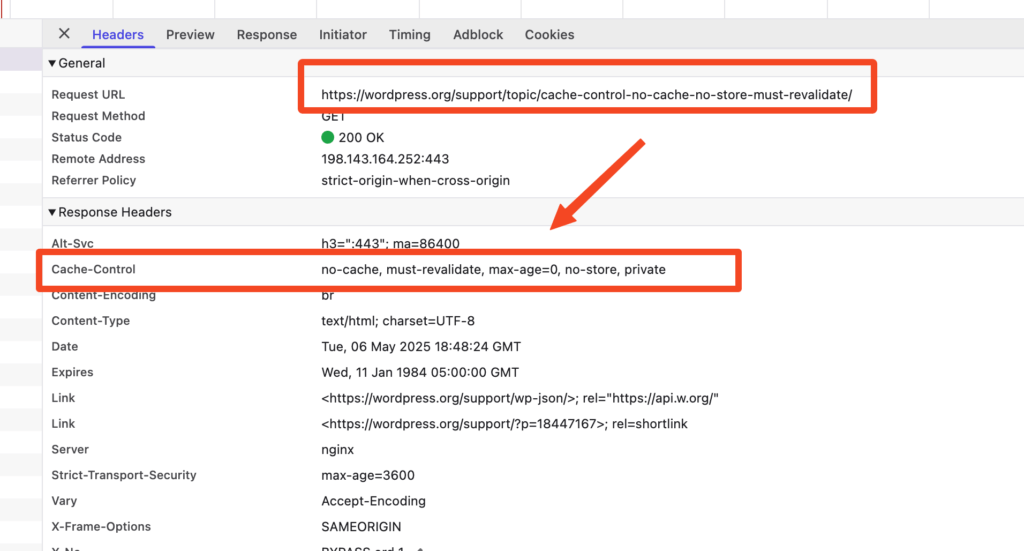Image resolution: width=1024 pixels, height=551 pixels.
Task: Select the wp-json Link header value
Action: point(520,398)
